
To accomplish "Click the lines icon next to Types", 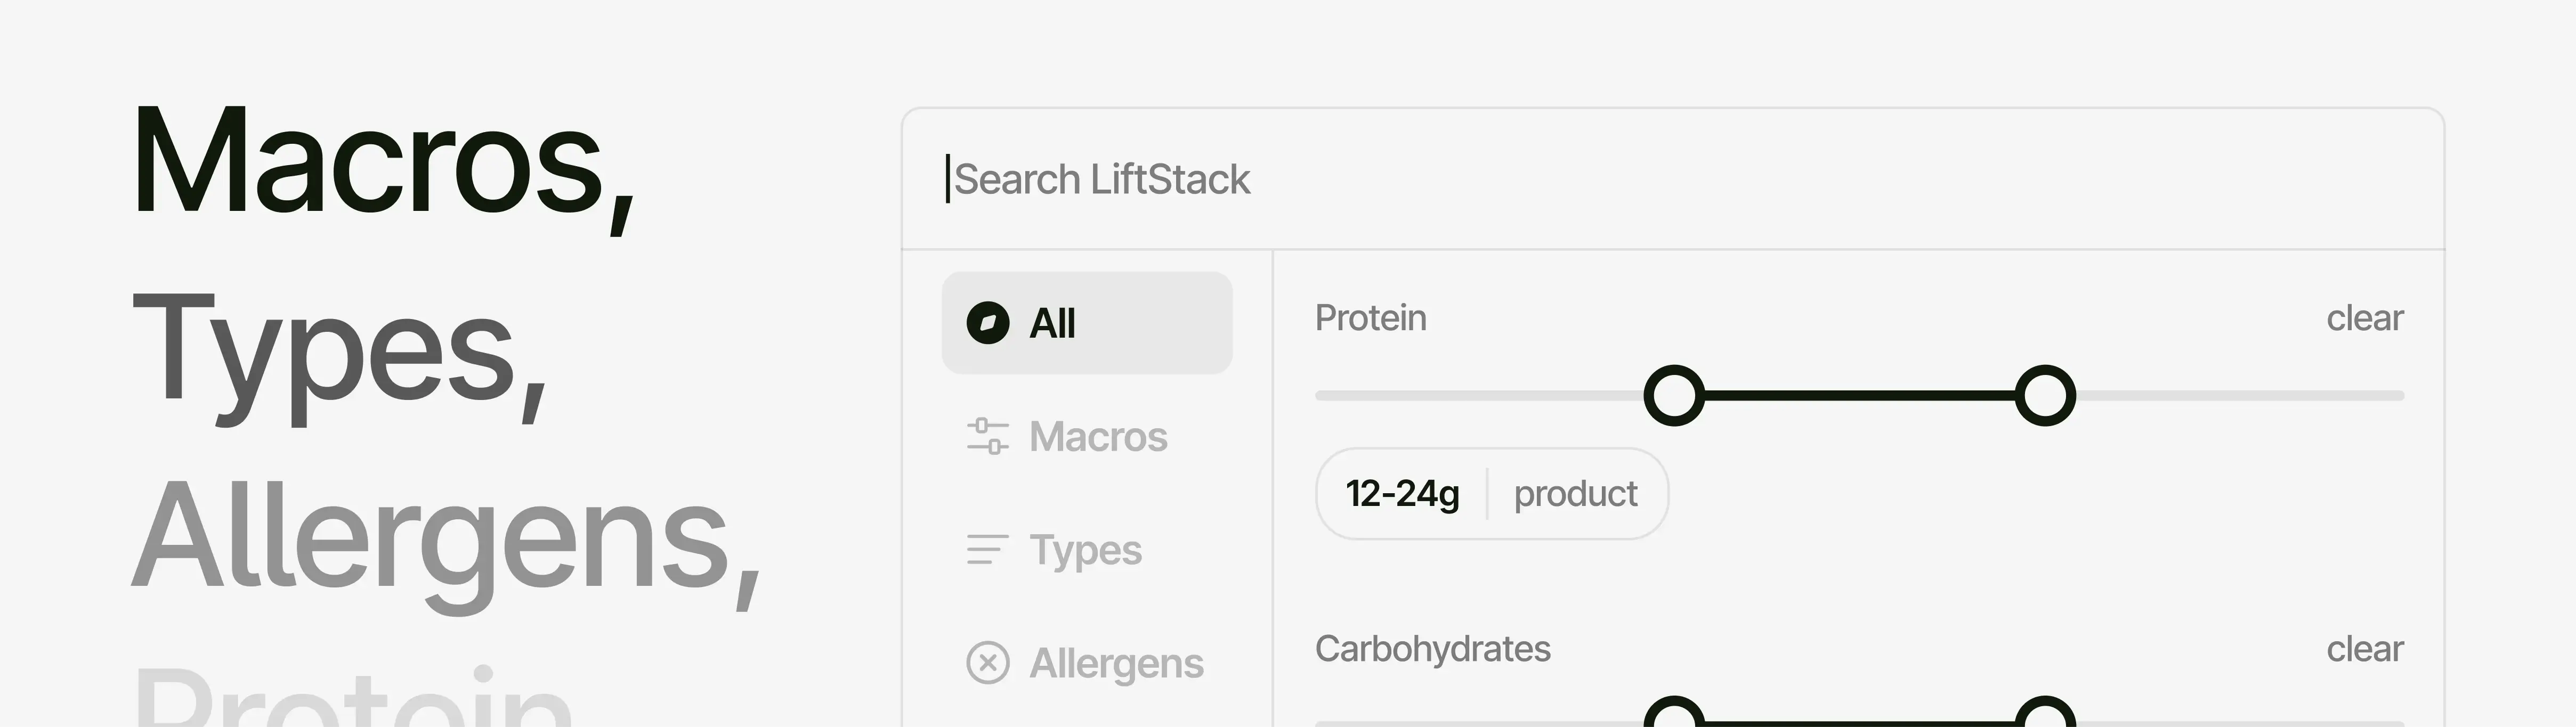I will 987,549.
